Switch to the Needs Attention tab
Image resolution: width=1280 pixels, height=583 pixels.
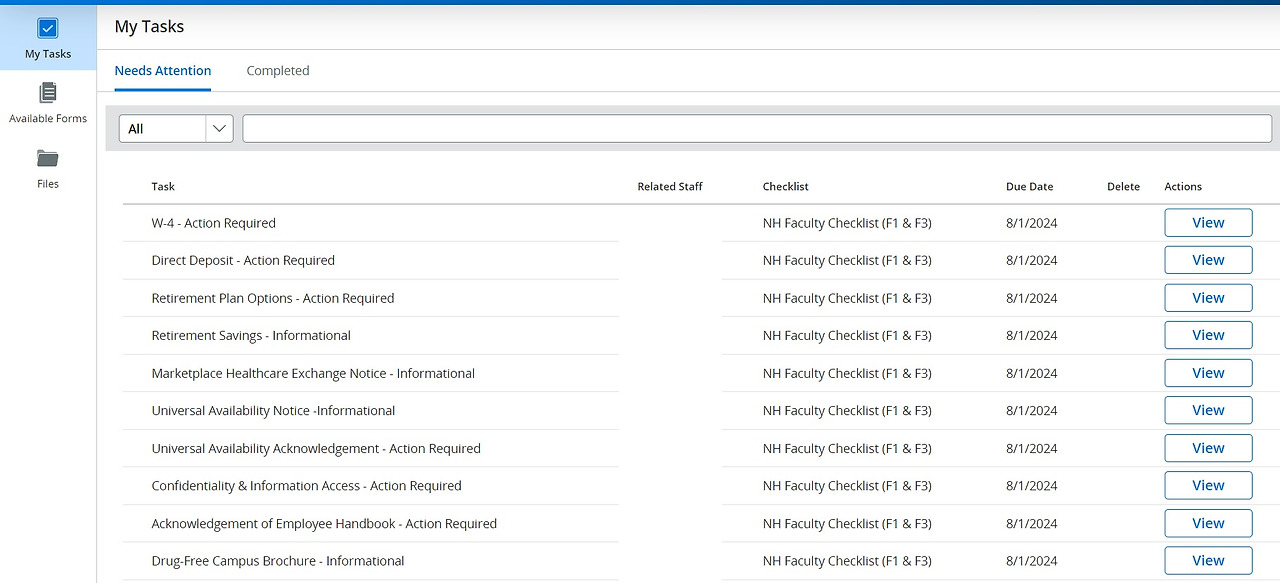point(163,71)
